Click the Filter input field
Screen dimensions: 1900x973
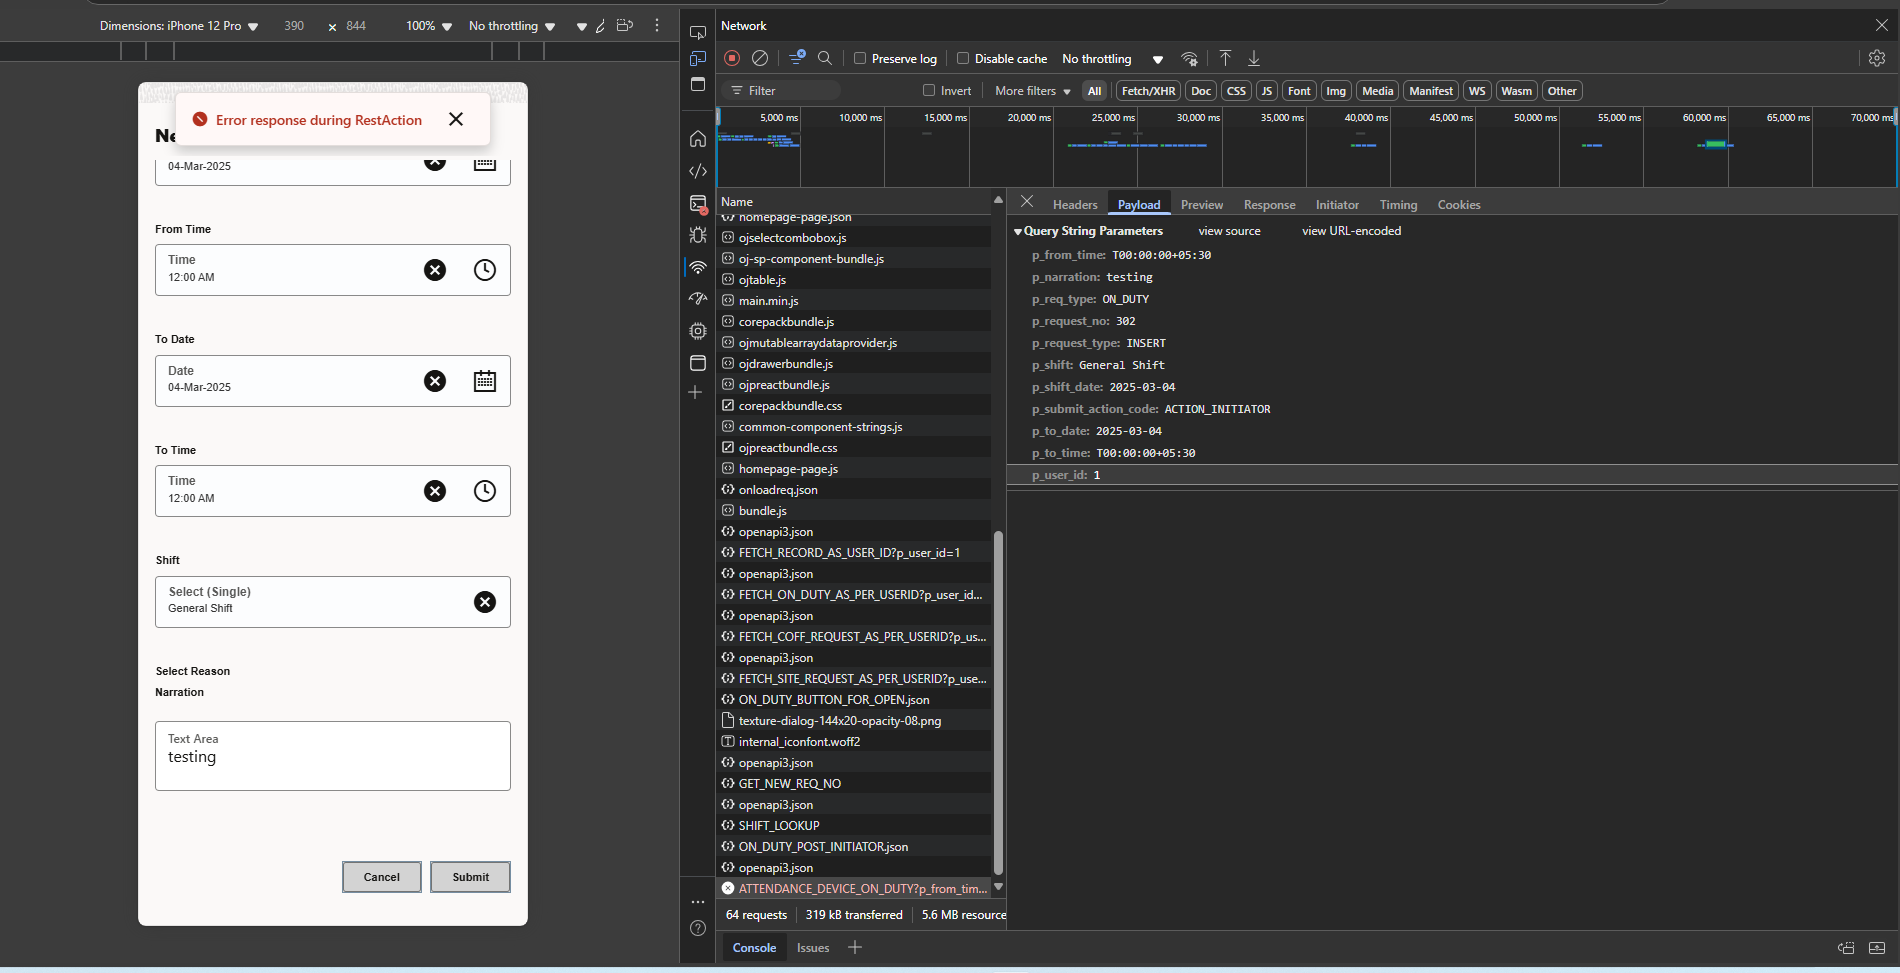pos(782,90)
